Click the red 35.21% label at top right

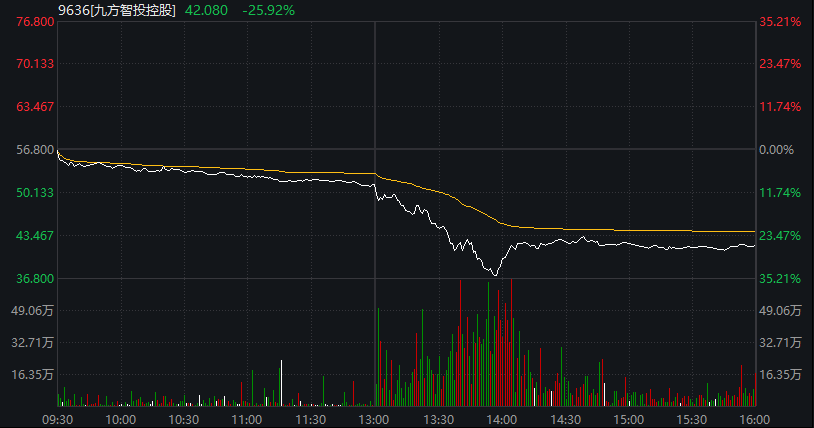(x=781, y=22)
